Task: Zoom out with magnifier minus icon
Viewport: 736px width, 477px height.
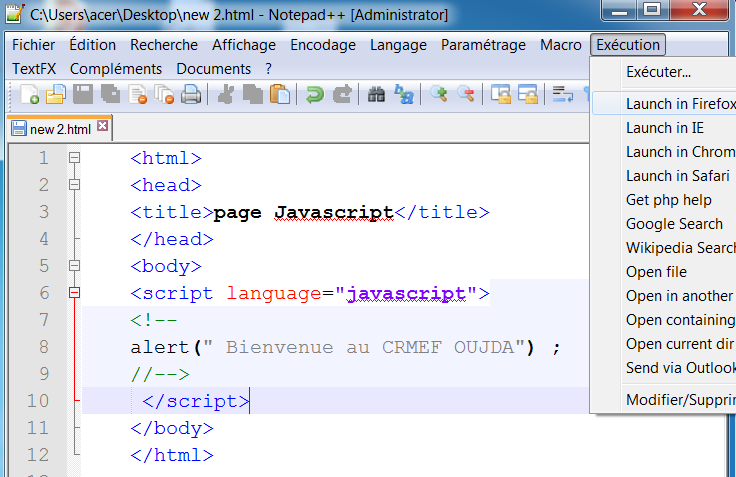Action: tap(466, 94)
